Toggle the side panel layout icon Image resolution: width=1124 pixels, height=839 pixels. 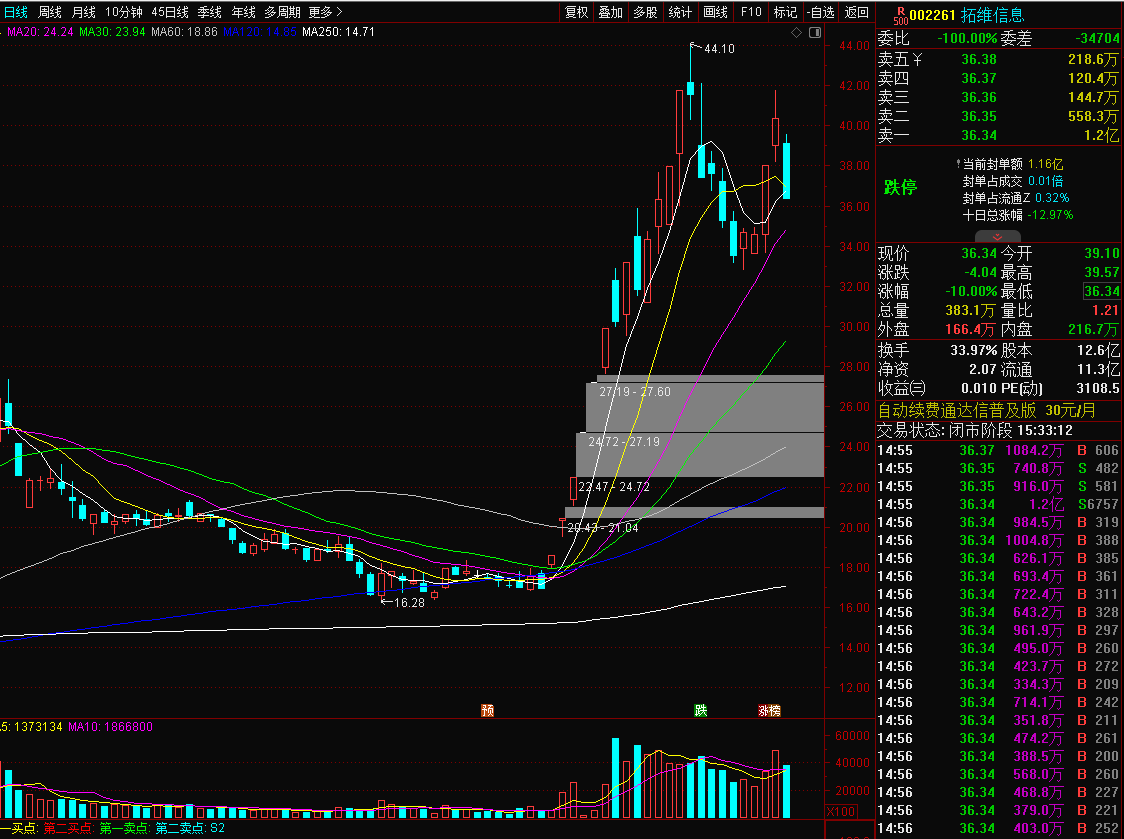pos(814,32)
